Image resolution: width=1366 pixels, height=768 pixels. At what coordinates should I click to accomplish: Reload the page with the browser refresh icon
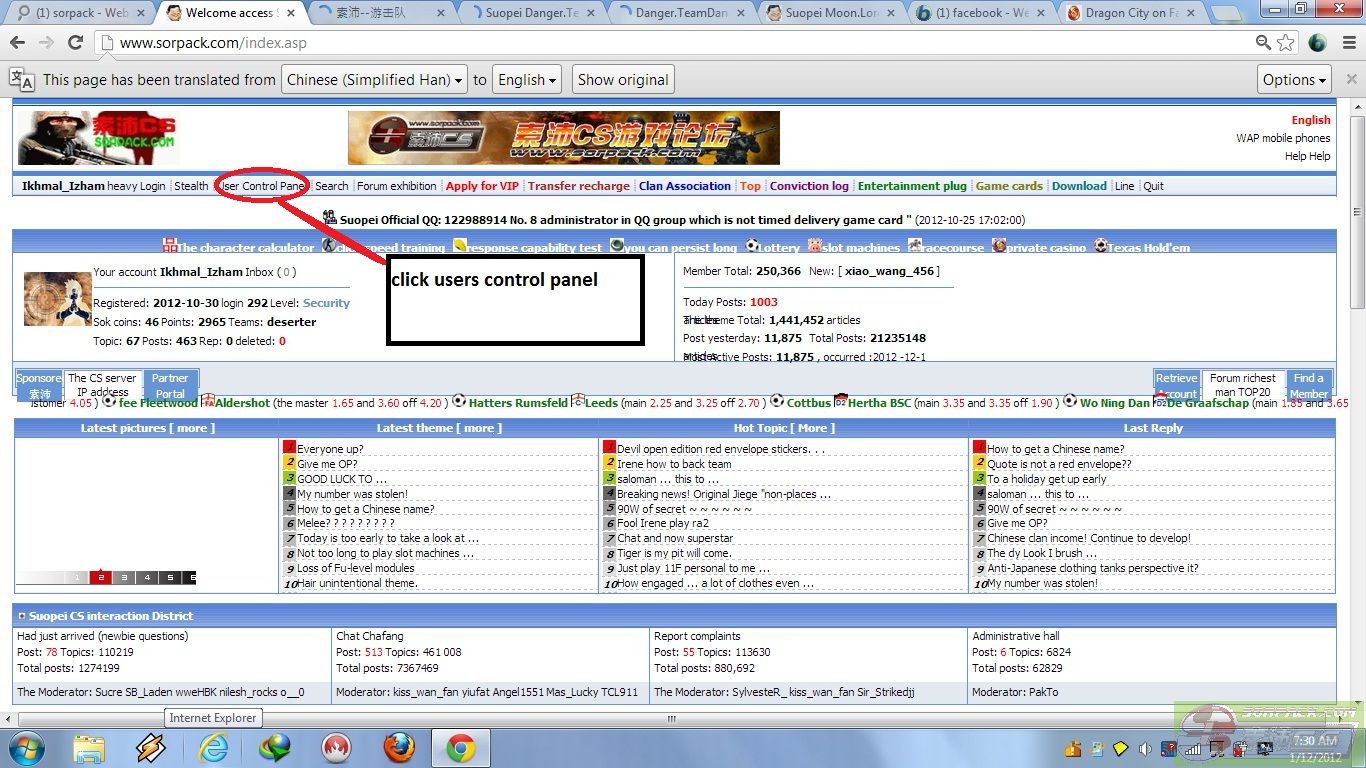click(75, 43)
